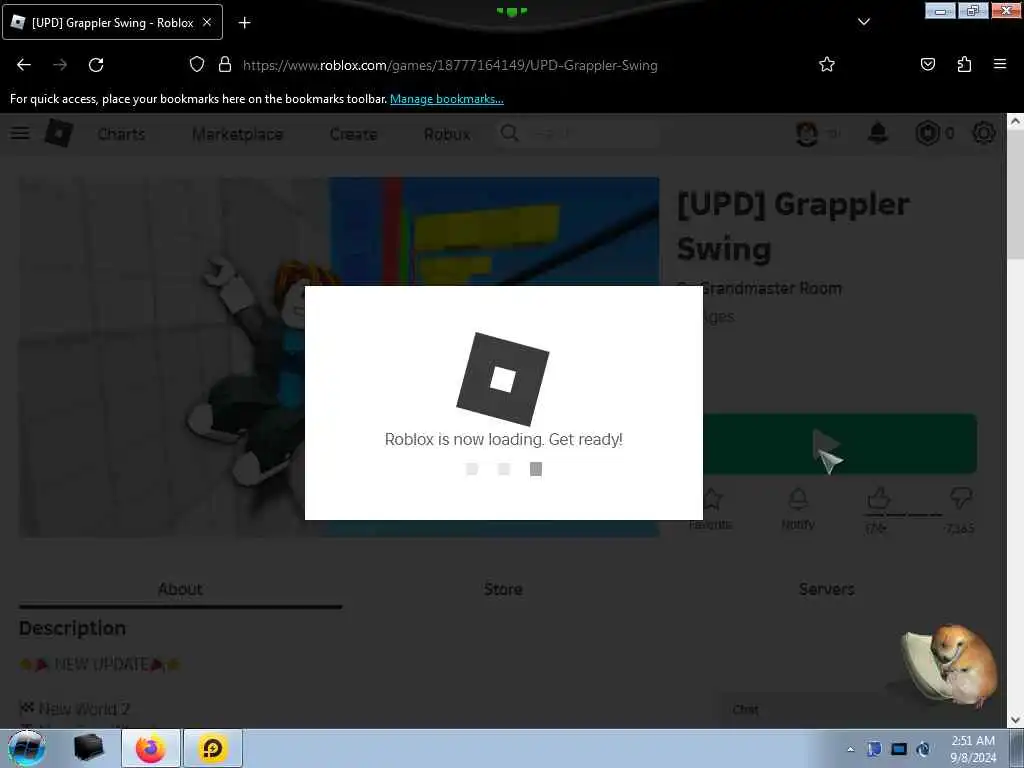Open the Extensions puzzle icon
This screenshot has height=768, width=1024.
964,64
